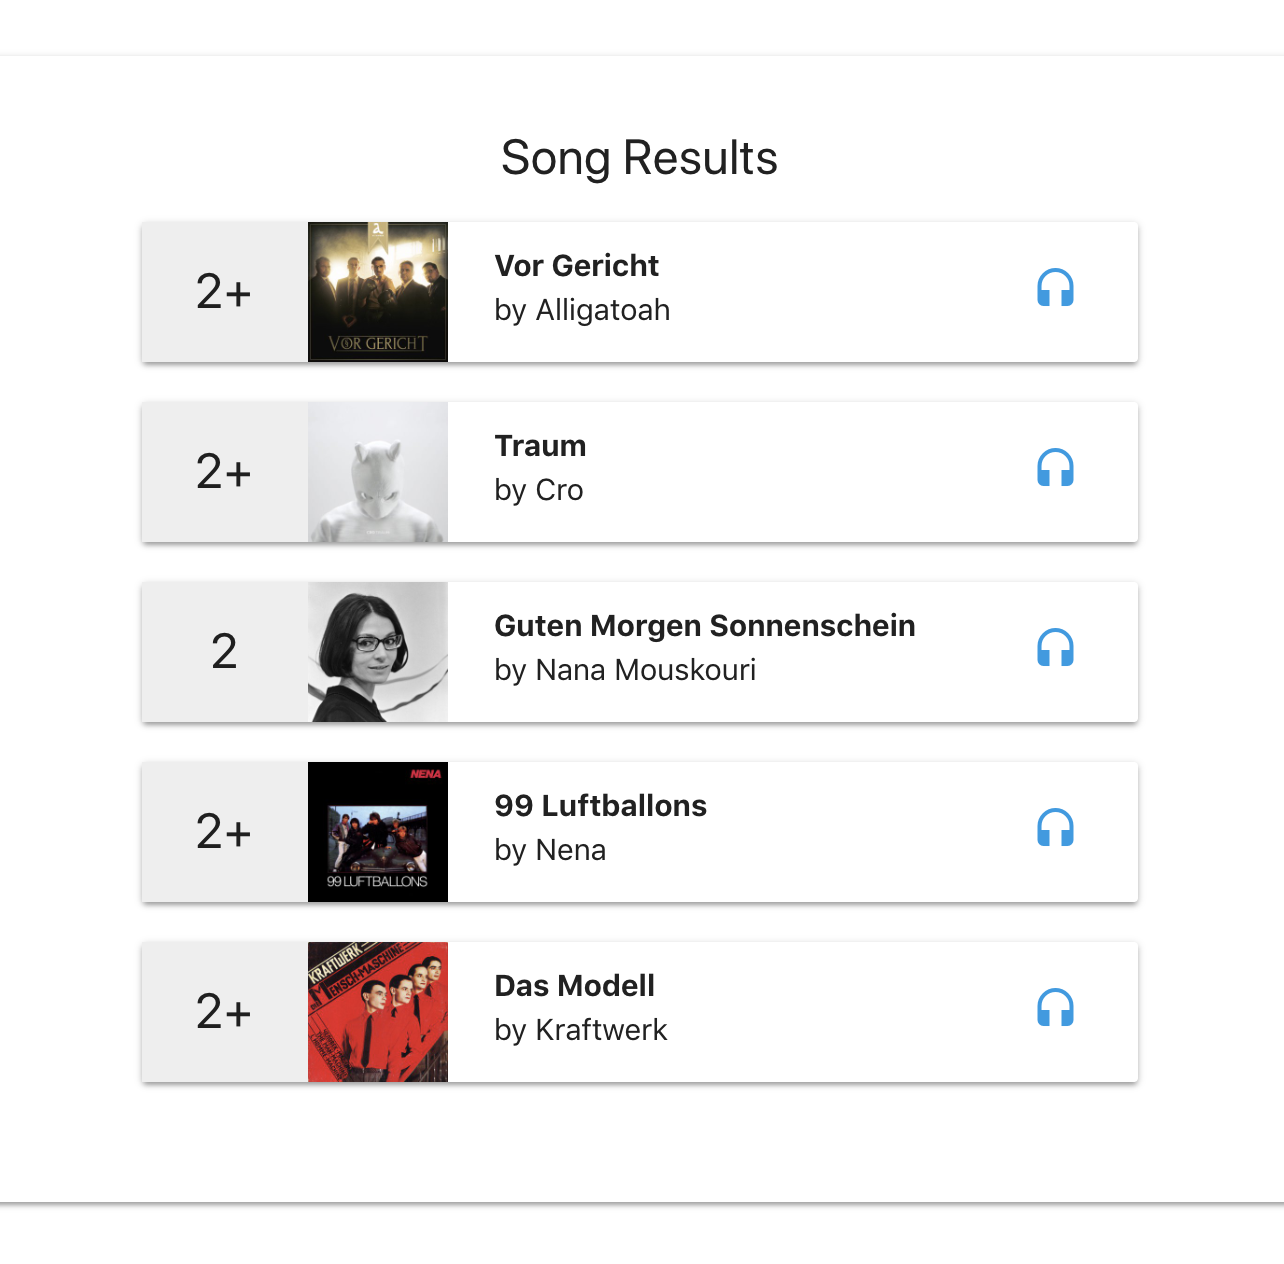
Task: Open the Vor Gericht album cover
Action: 378,292
